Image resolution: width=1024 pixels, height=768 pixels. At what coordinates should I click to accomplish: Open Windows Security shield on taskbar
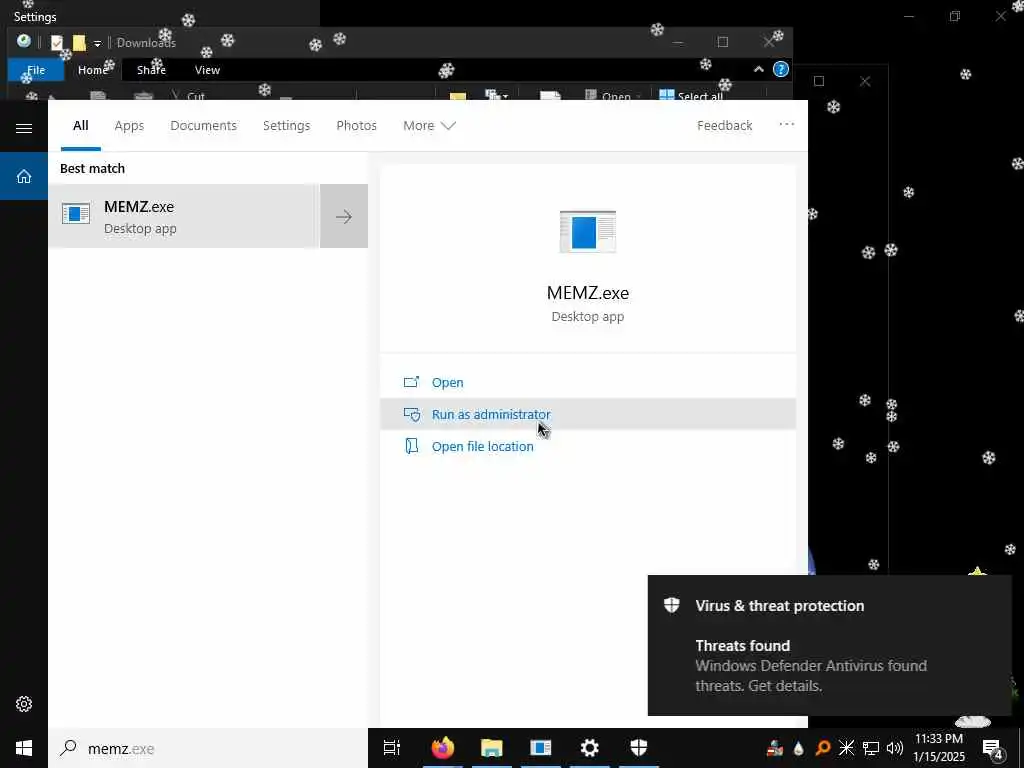click(639, 748)
